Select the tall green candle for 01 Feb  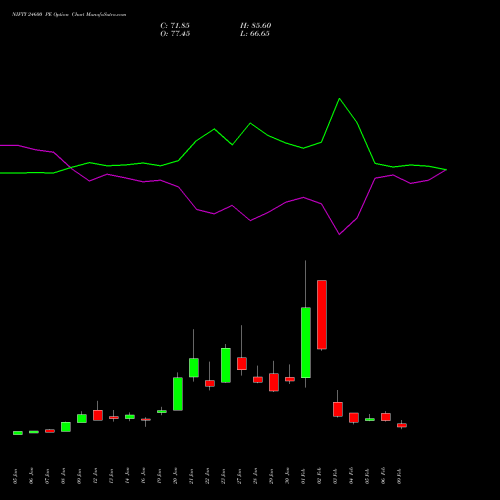click(x=306, y=342)
